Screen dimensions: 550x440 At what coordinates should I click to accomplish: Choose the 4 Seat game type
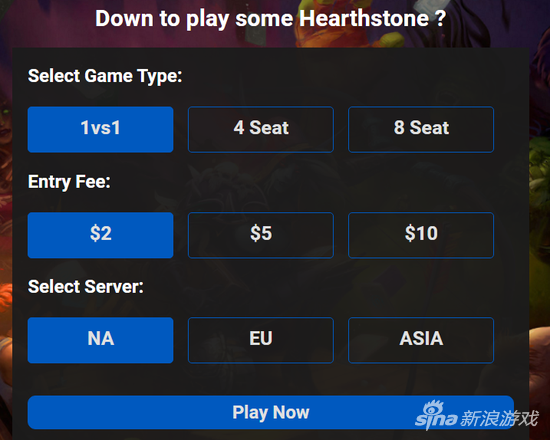click(x=261, y=129)
